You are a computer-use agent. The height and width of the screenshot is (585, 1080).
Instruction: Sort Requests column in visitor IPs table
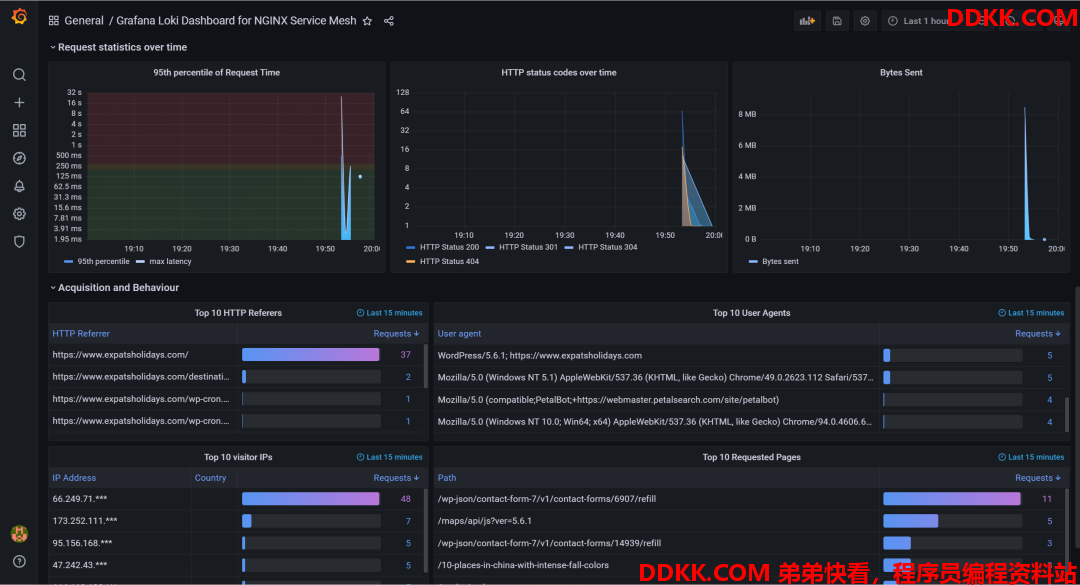[x=396, y=478]
